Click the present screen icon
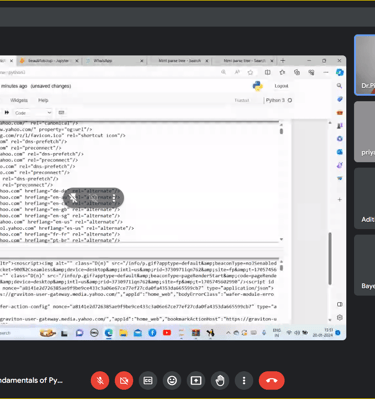Viewport: 375px width, 399px height. (196, 380)
